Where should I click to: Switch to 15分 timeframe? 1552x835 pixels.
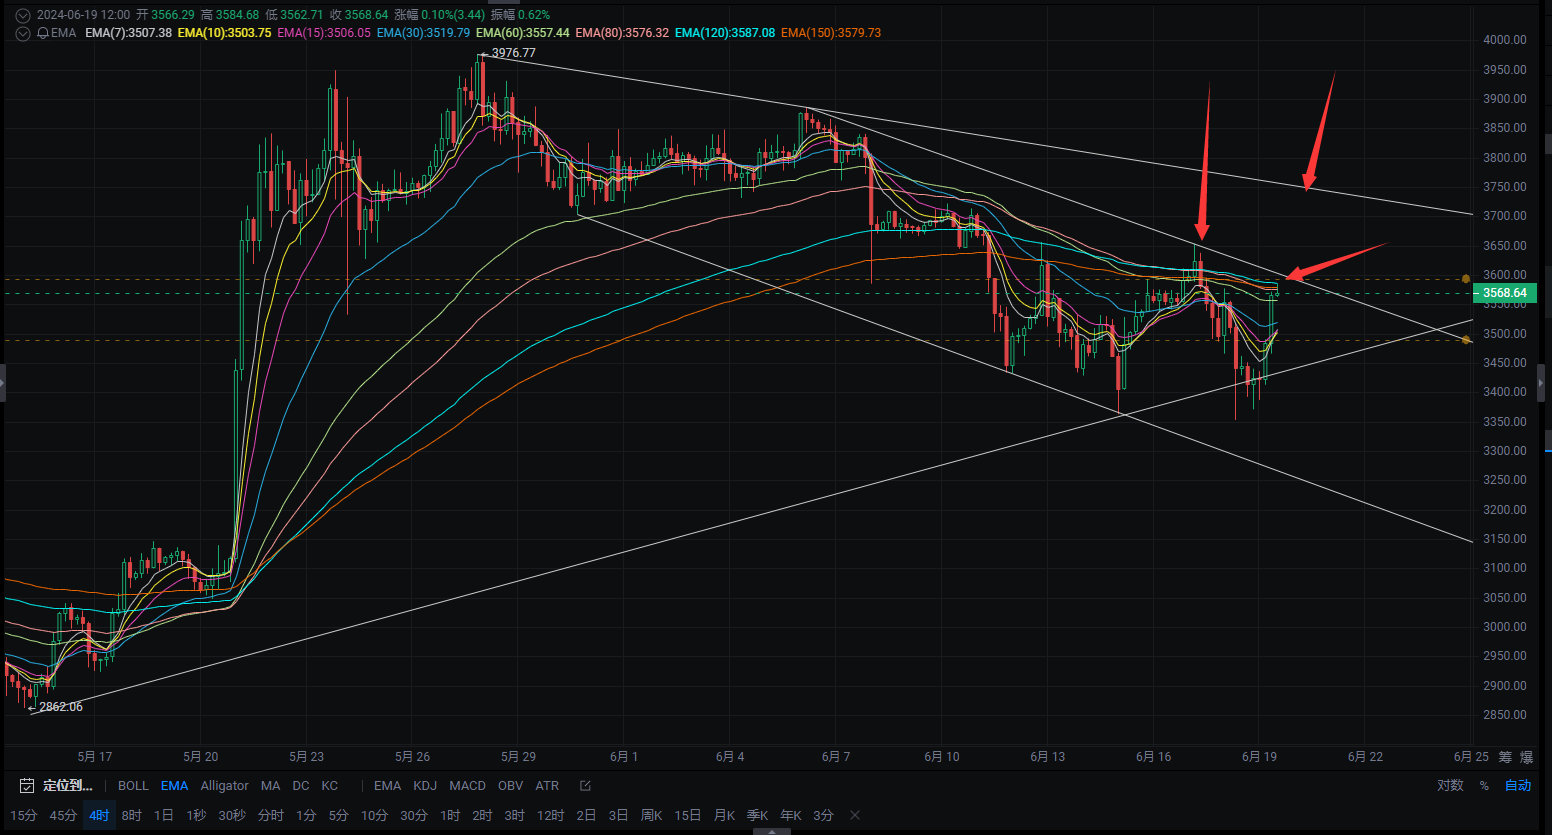tap(23, 815)
